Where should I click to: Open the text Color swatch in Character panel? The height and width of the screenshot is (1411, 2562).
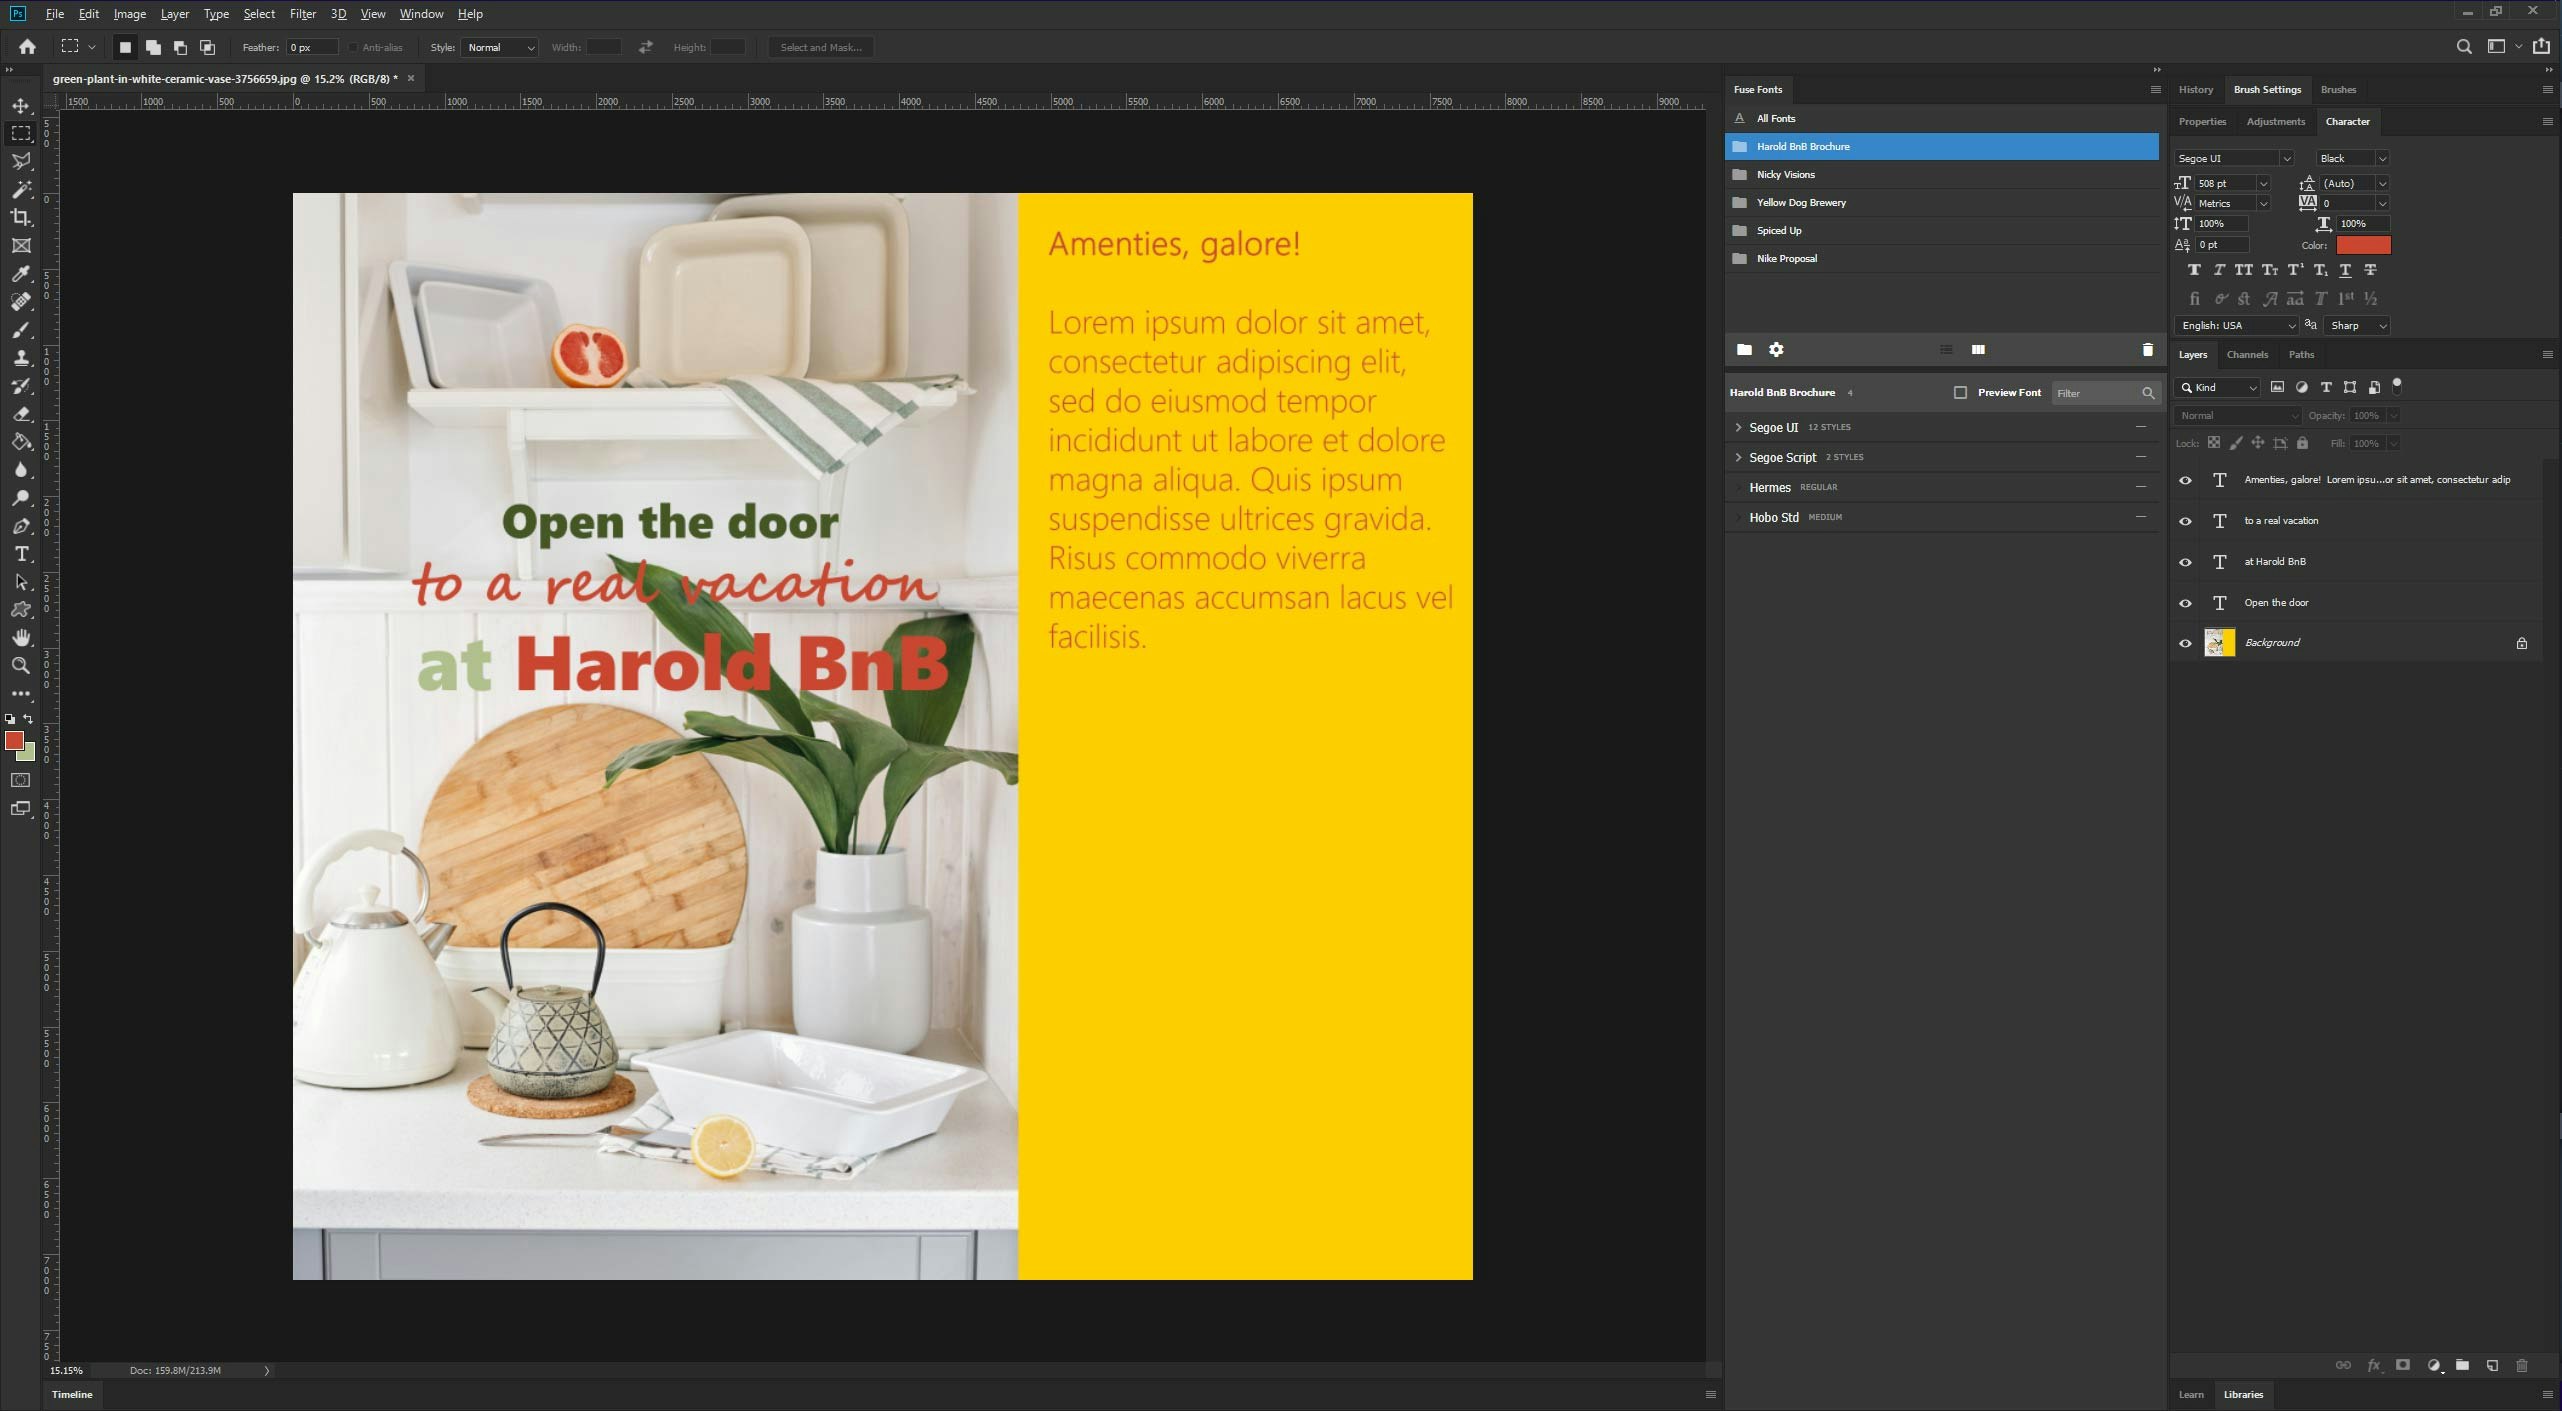pyautogui.click(x=2365, y=244)
